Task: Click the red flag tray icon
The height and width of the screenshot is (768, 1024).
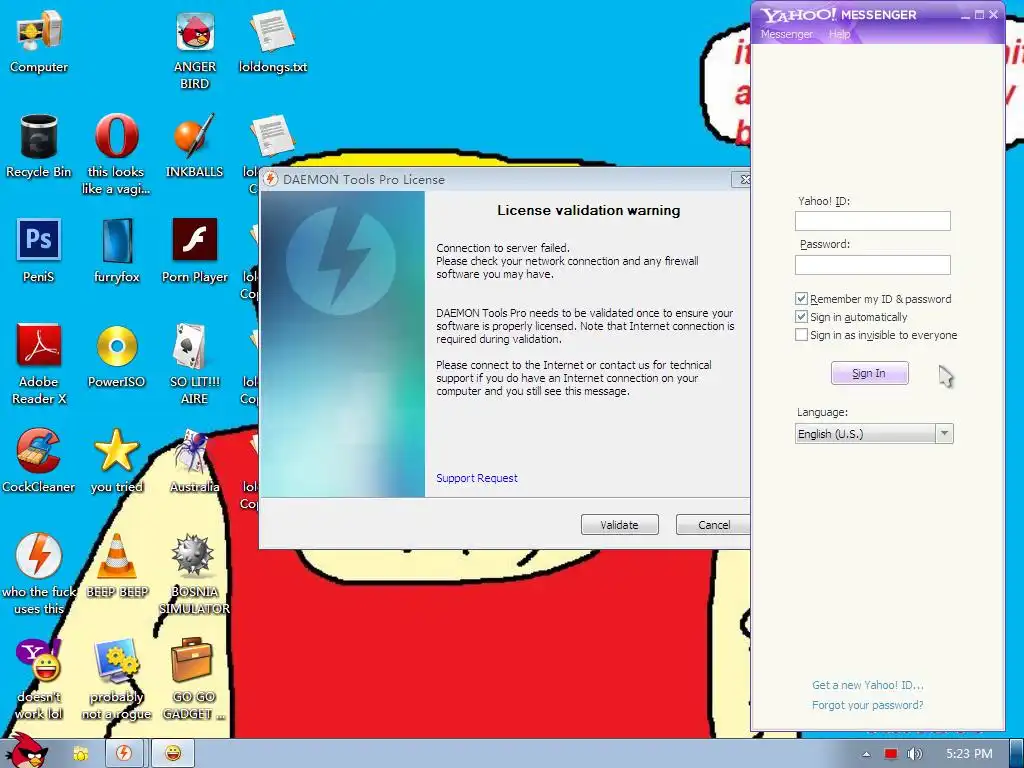Action: pyautogui.click(x=891, y=754)
